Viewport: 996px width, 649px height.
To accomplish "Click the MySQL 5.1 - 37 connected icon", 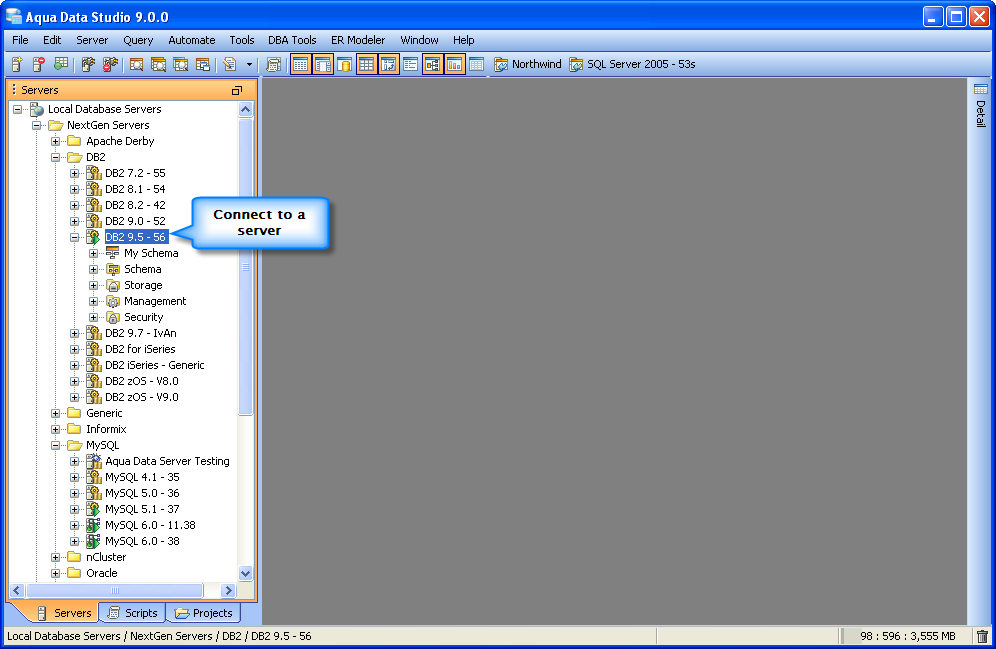I will (x=94, y=509).
